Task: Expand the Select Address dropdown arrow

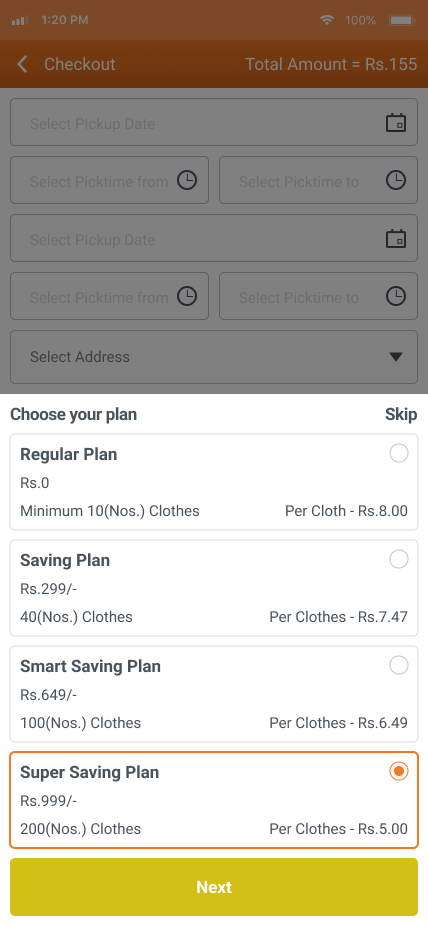Action: click(396, 357)
